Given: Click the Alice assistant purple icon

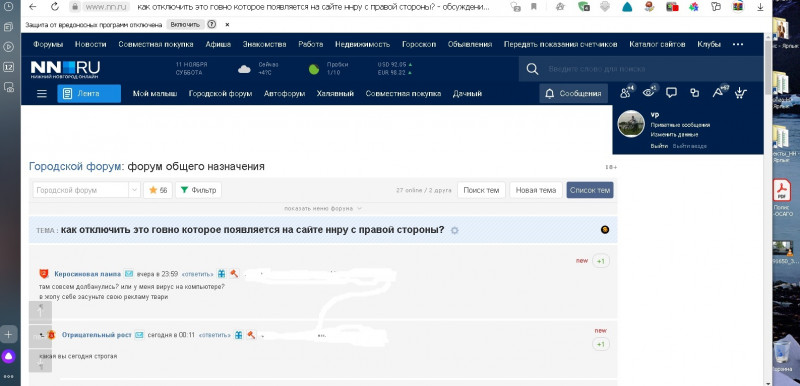Looking at the screenshot, I should 8,356.
